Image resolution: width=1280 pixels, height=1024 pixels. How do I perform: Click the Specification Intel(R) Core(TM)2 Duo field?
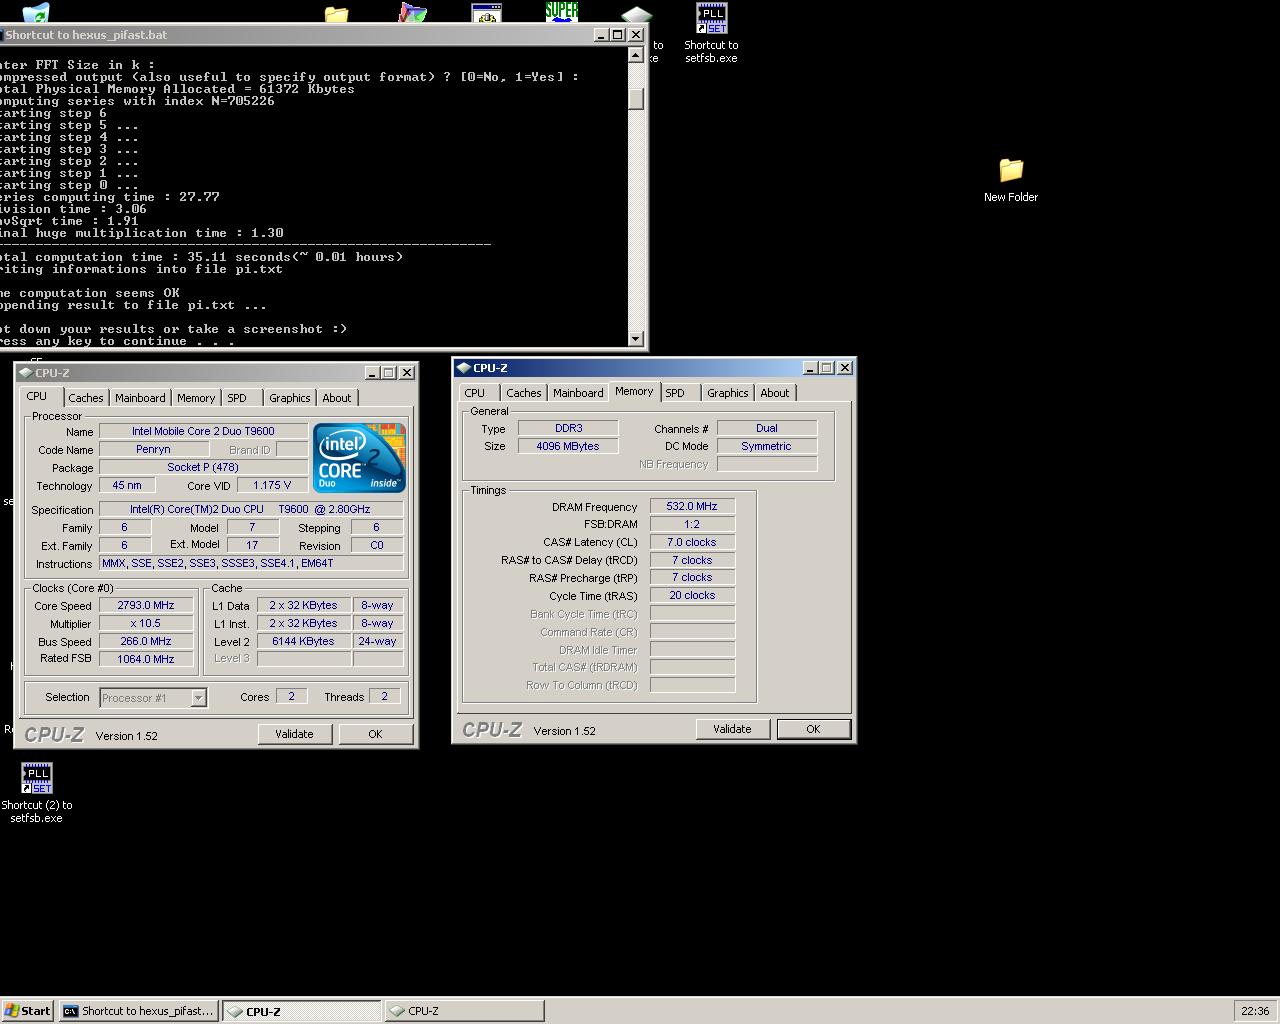251,509
